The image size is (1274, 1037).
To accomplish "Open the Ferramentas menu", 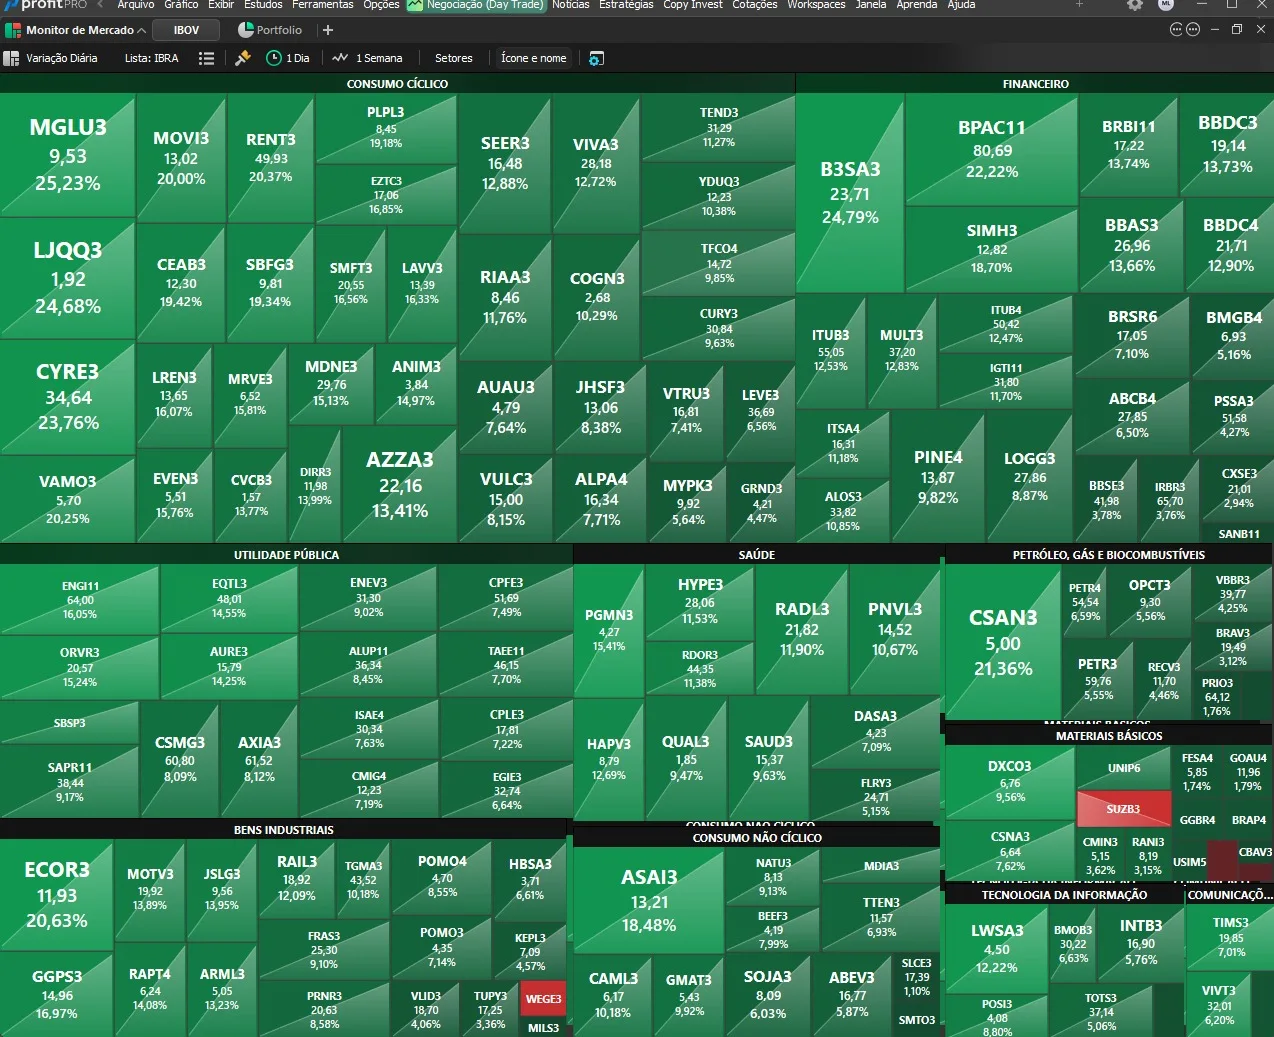I will pos(323,5).
